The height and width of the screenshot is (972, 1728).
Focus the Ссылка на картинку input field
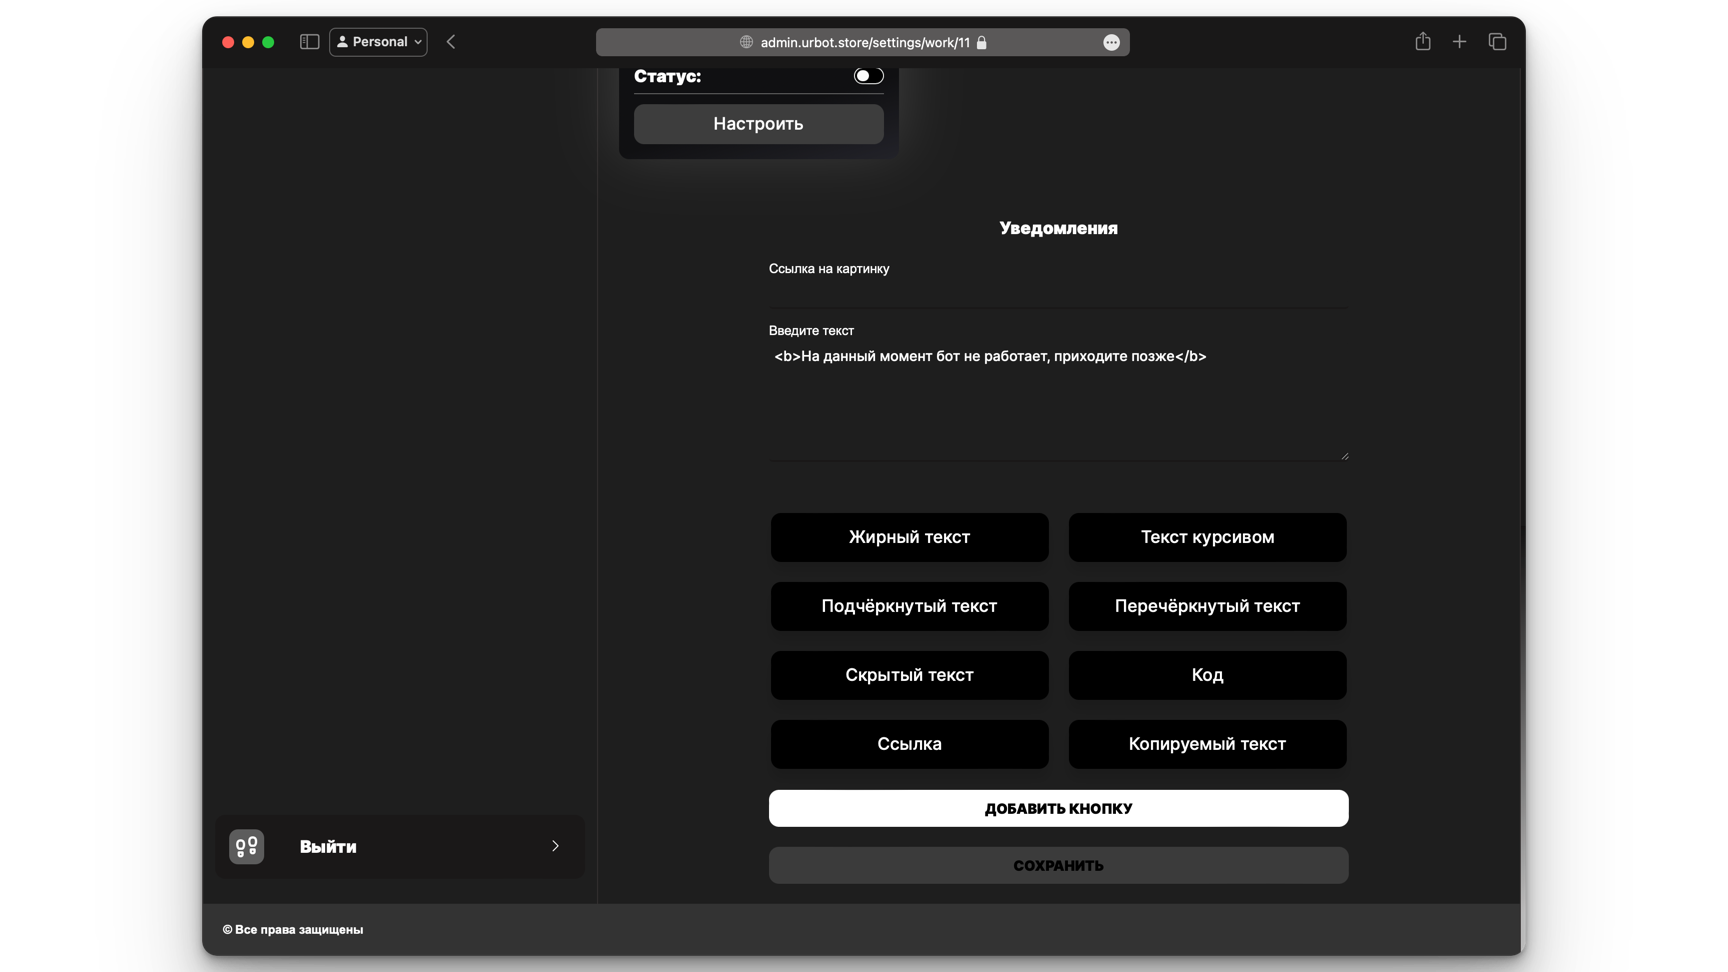click(1058, 294)
